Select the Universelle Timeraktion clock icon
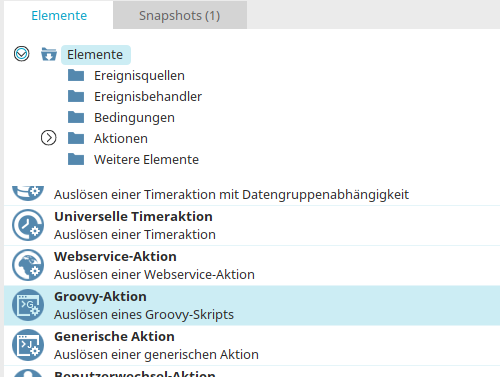 pyautogui.click(x=28, y=225)
